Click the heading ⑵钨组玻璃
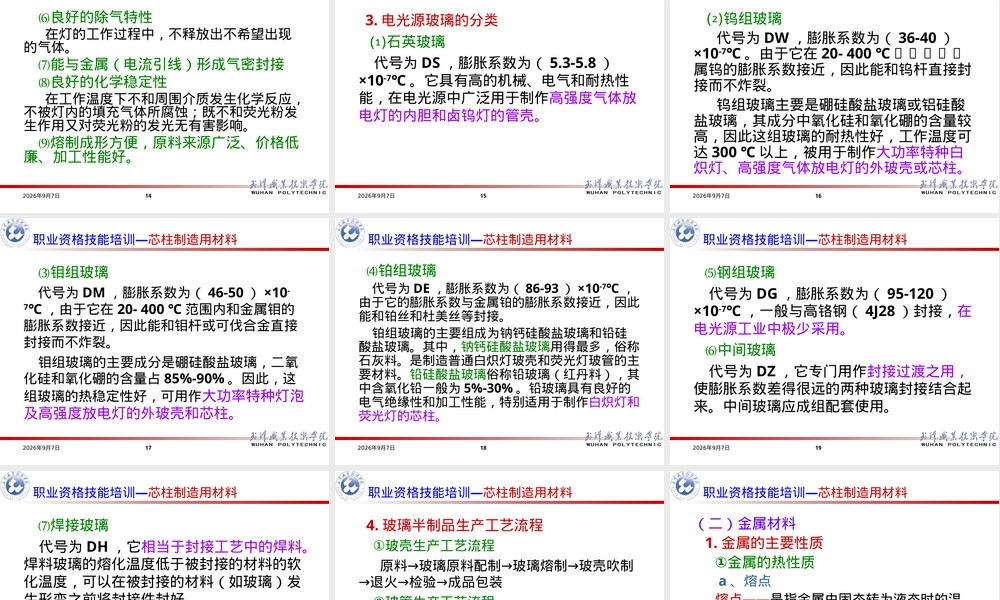 tap(744, 19)
